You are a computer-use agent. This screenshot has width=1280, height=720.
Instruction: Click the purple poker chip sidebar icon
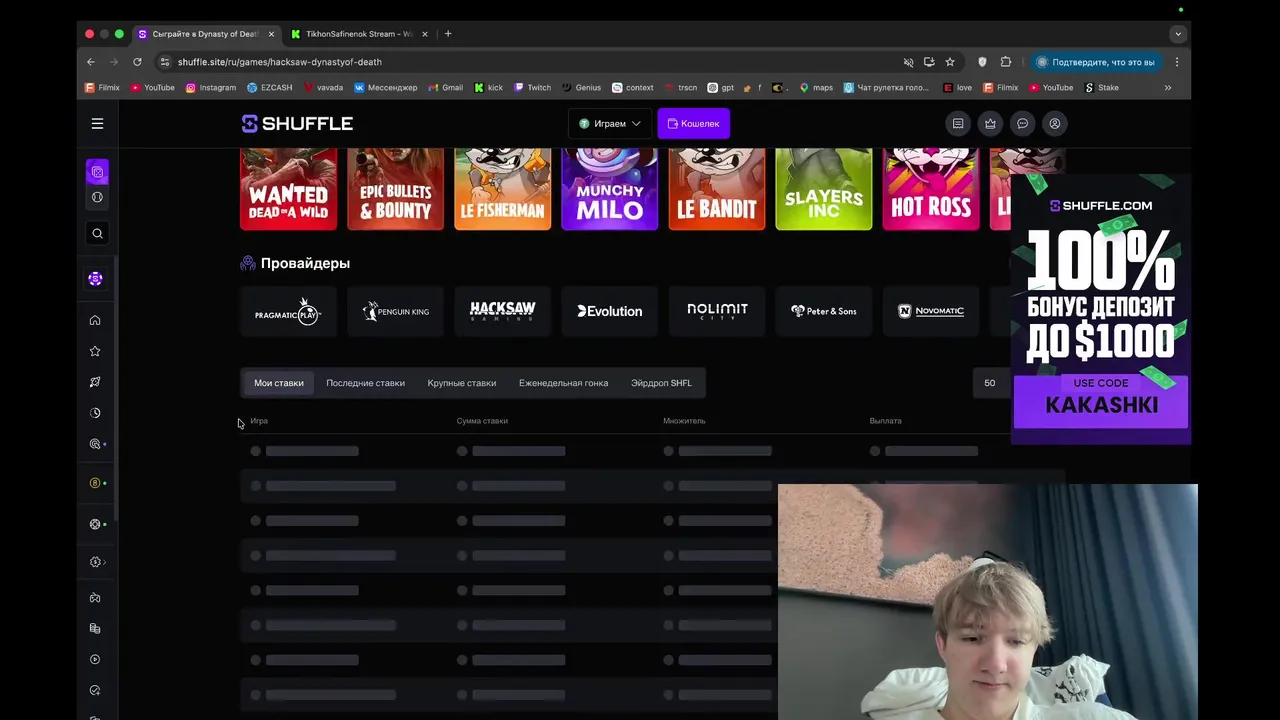click(95, 279)
